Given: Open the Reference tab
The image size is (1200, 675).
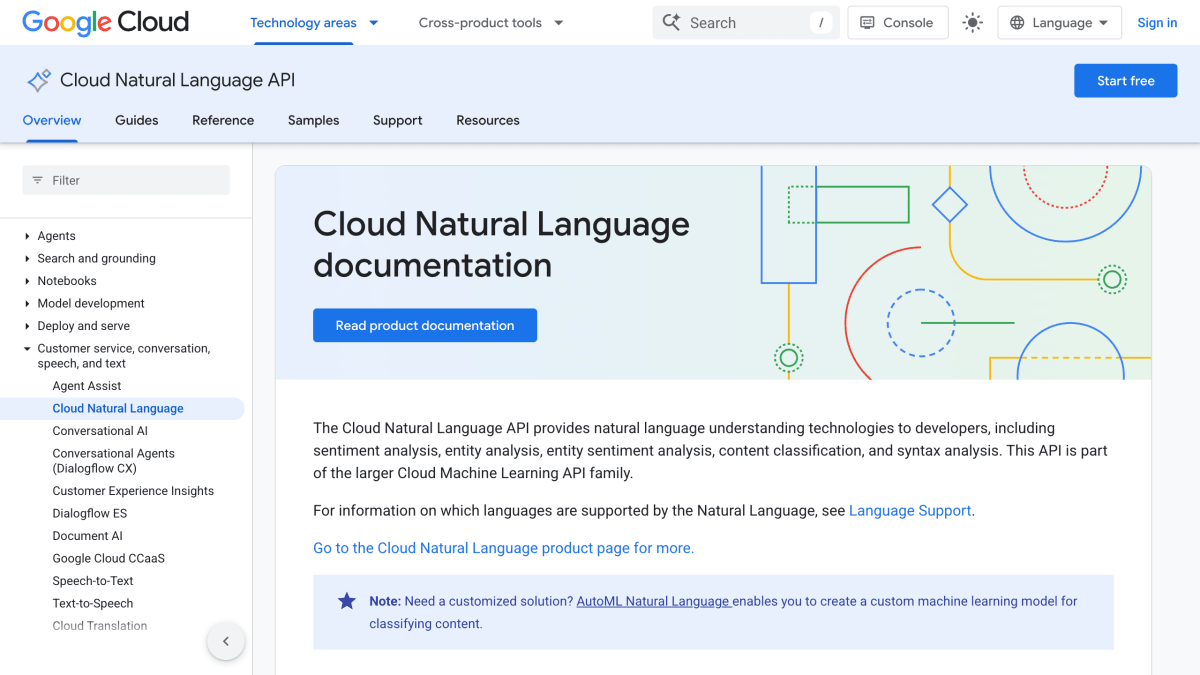Looking at the screenshot, I should pos(223,120).
